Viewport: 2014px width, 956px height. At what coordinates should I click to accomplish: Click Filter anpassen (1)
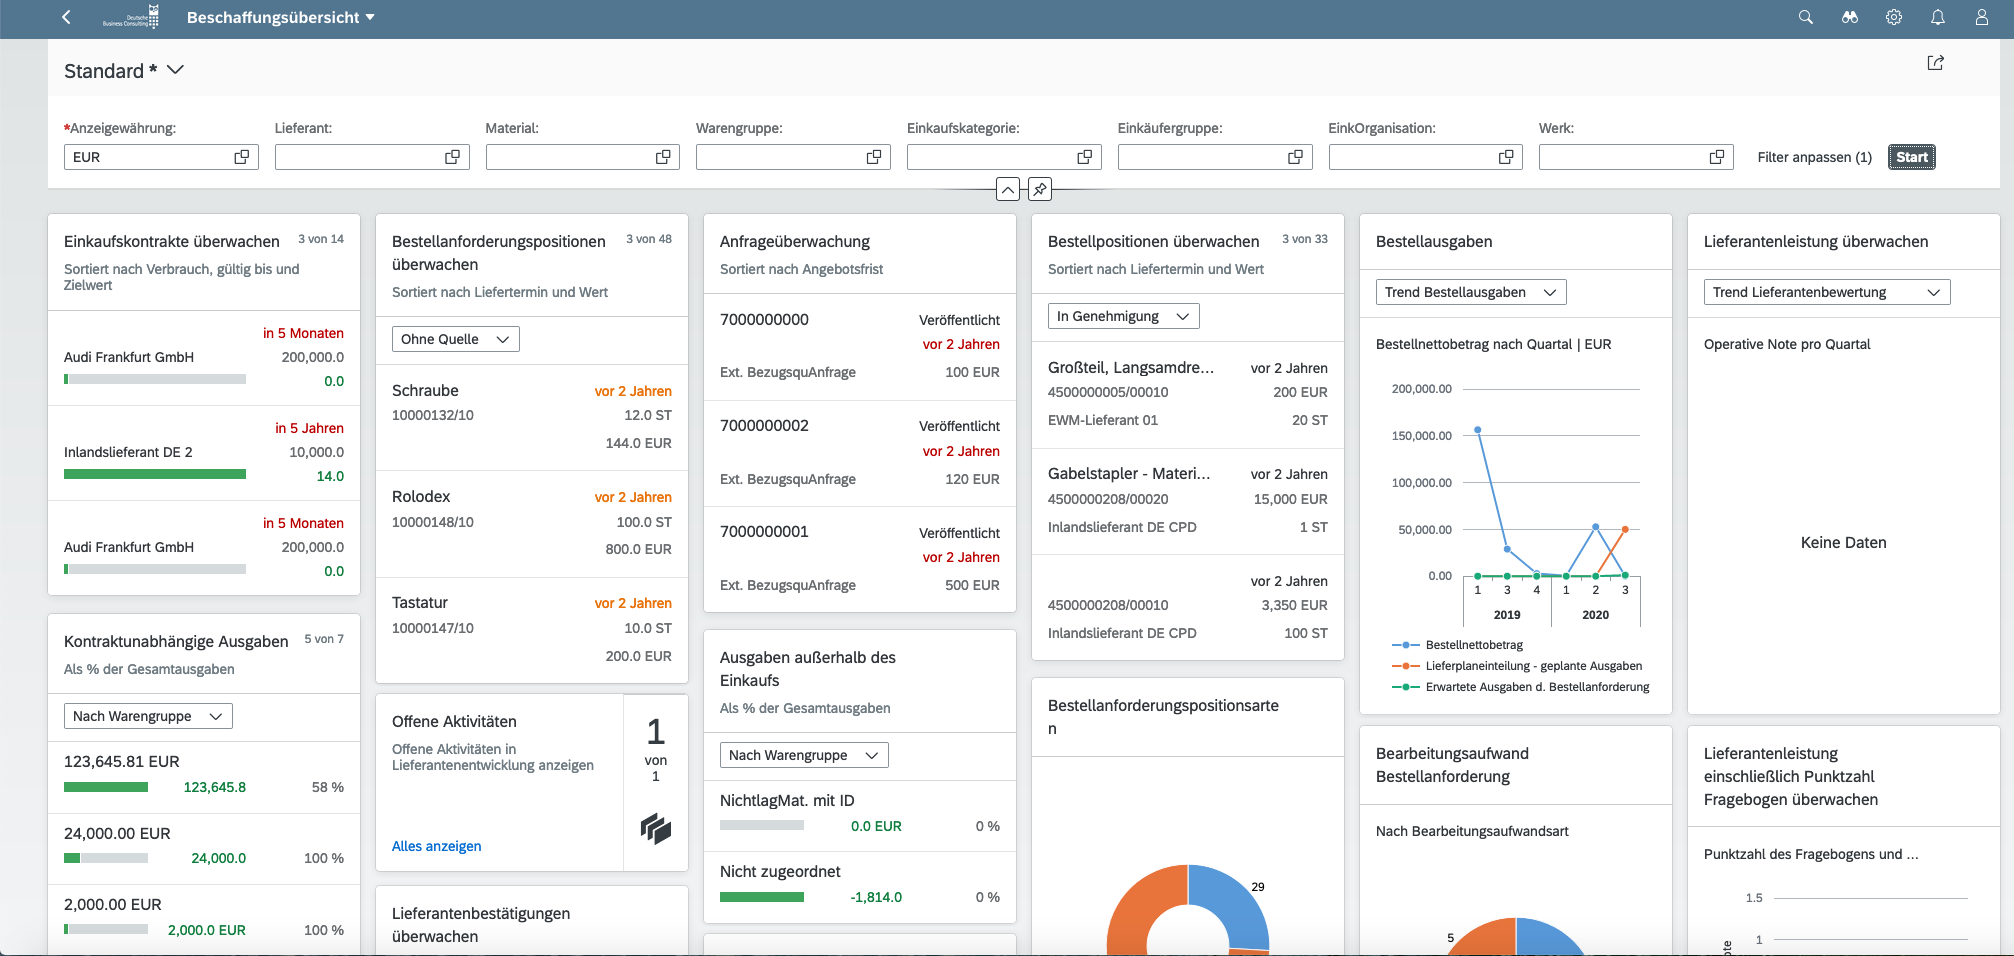(1814, 157)
